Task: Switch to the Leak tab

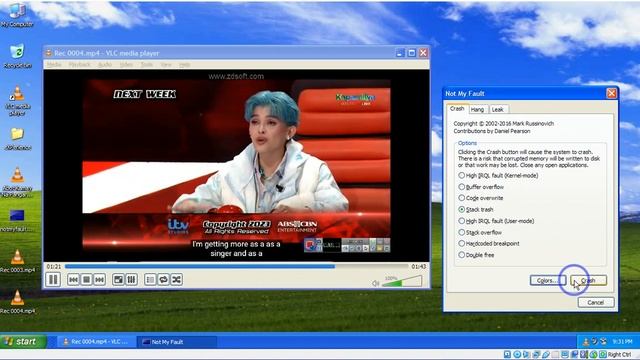Action: [x=497, y=109]
